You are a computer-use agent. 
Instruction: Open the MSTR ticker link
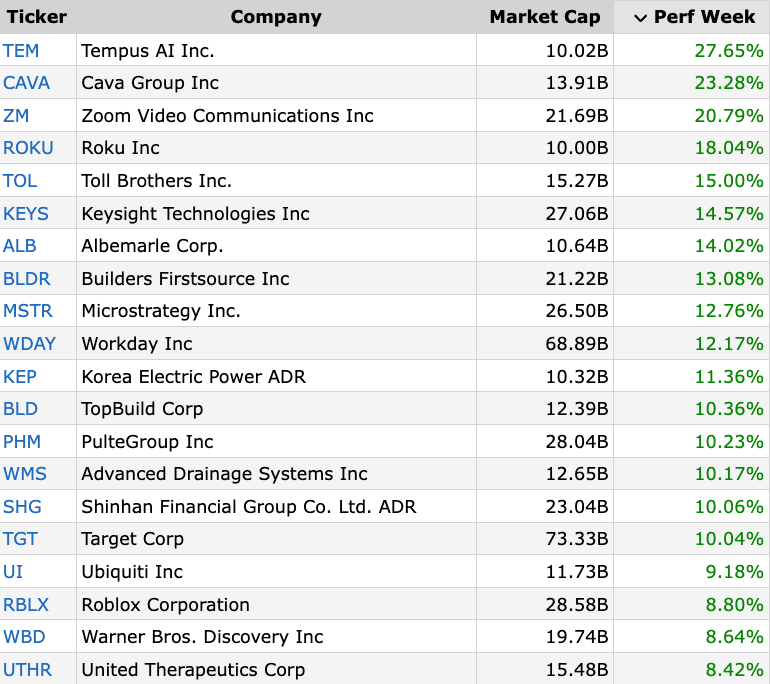(28, 311)
